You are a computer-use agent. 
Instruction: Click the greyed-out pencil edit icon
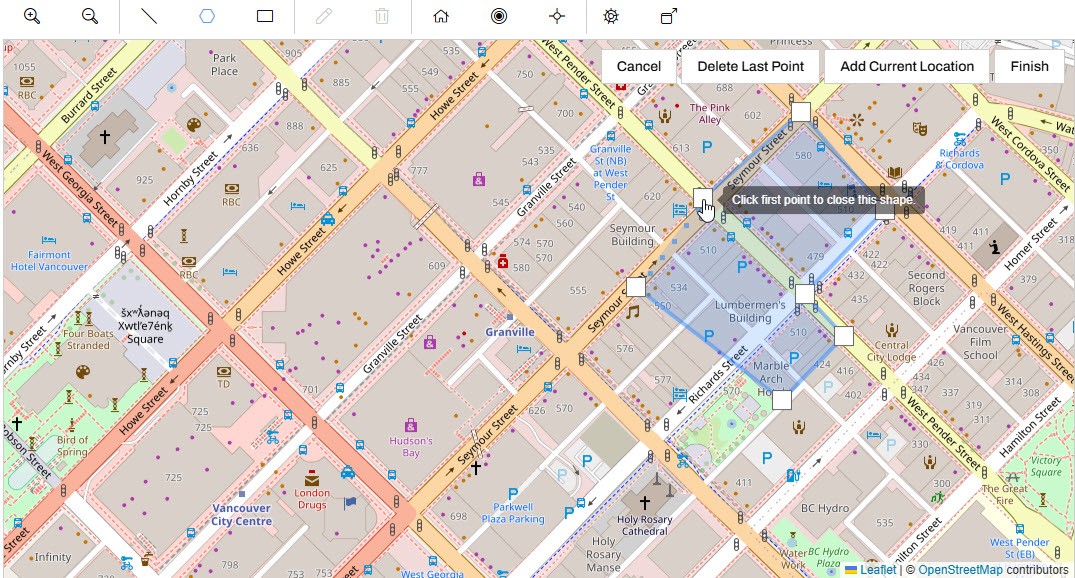(323, 17)
